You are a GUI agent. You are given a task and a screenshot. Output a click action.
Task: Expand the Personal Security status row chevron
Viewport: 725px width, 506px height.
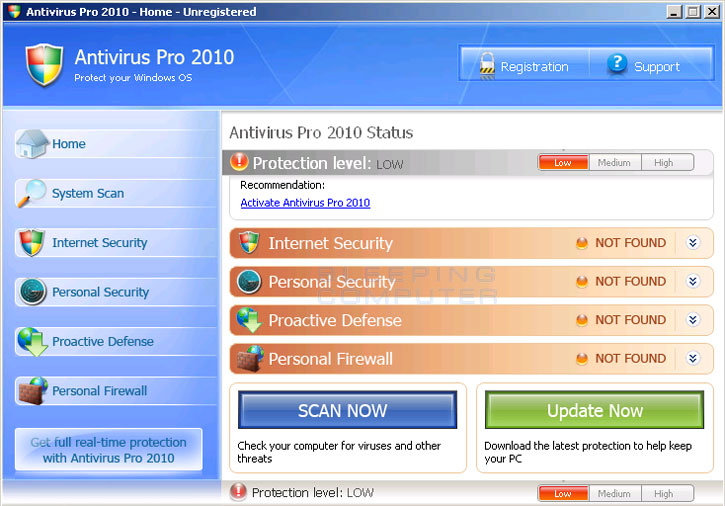tap(693, 281)
